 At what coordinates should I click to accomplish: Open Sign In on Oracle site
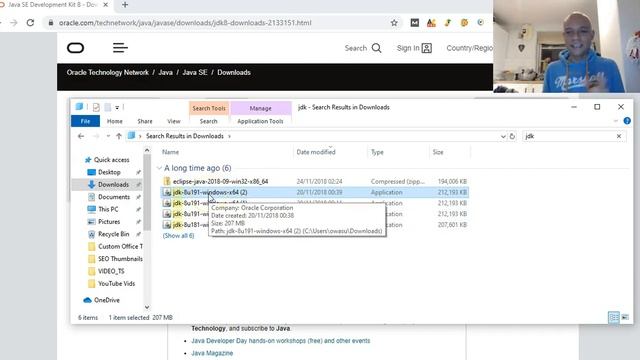[x=414, y=48]
